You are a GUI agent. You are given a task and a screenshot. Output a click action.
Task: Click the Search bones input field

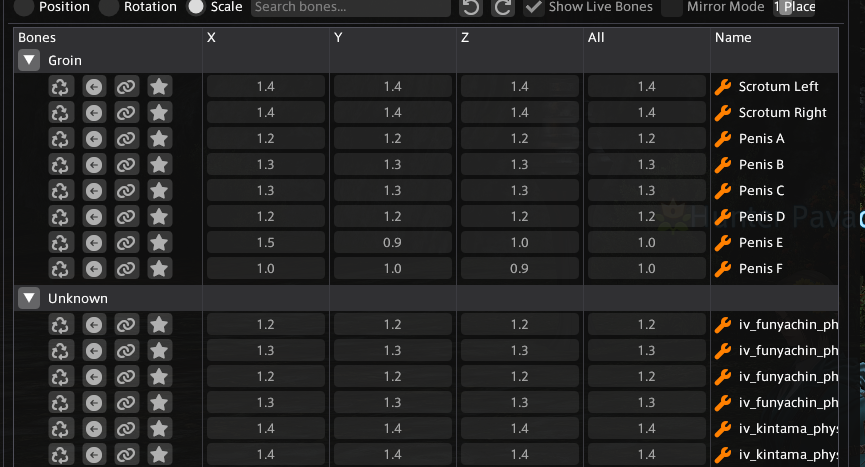(351, 7)
